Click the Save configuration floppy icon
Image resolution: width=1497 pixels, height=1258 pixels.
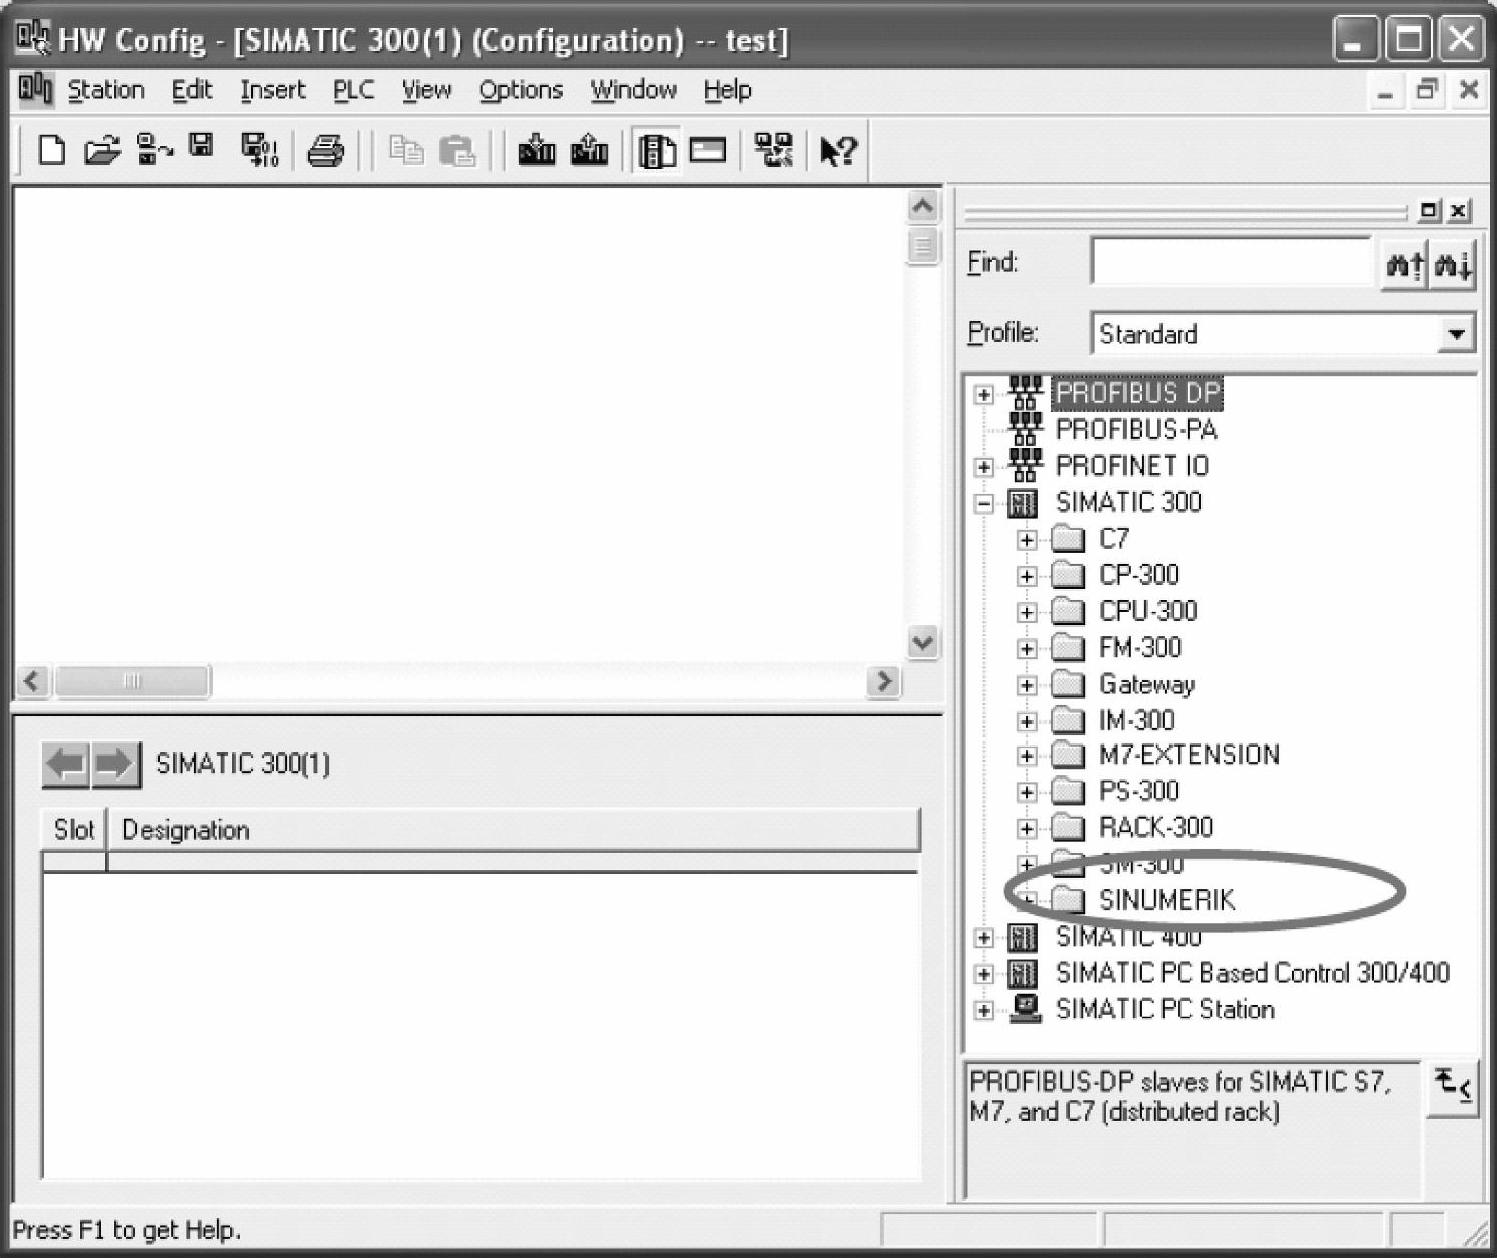click(x=202, y=146)
